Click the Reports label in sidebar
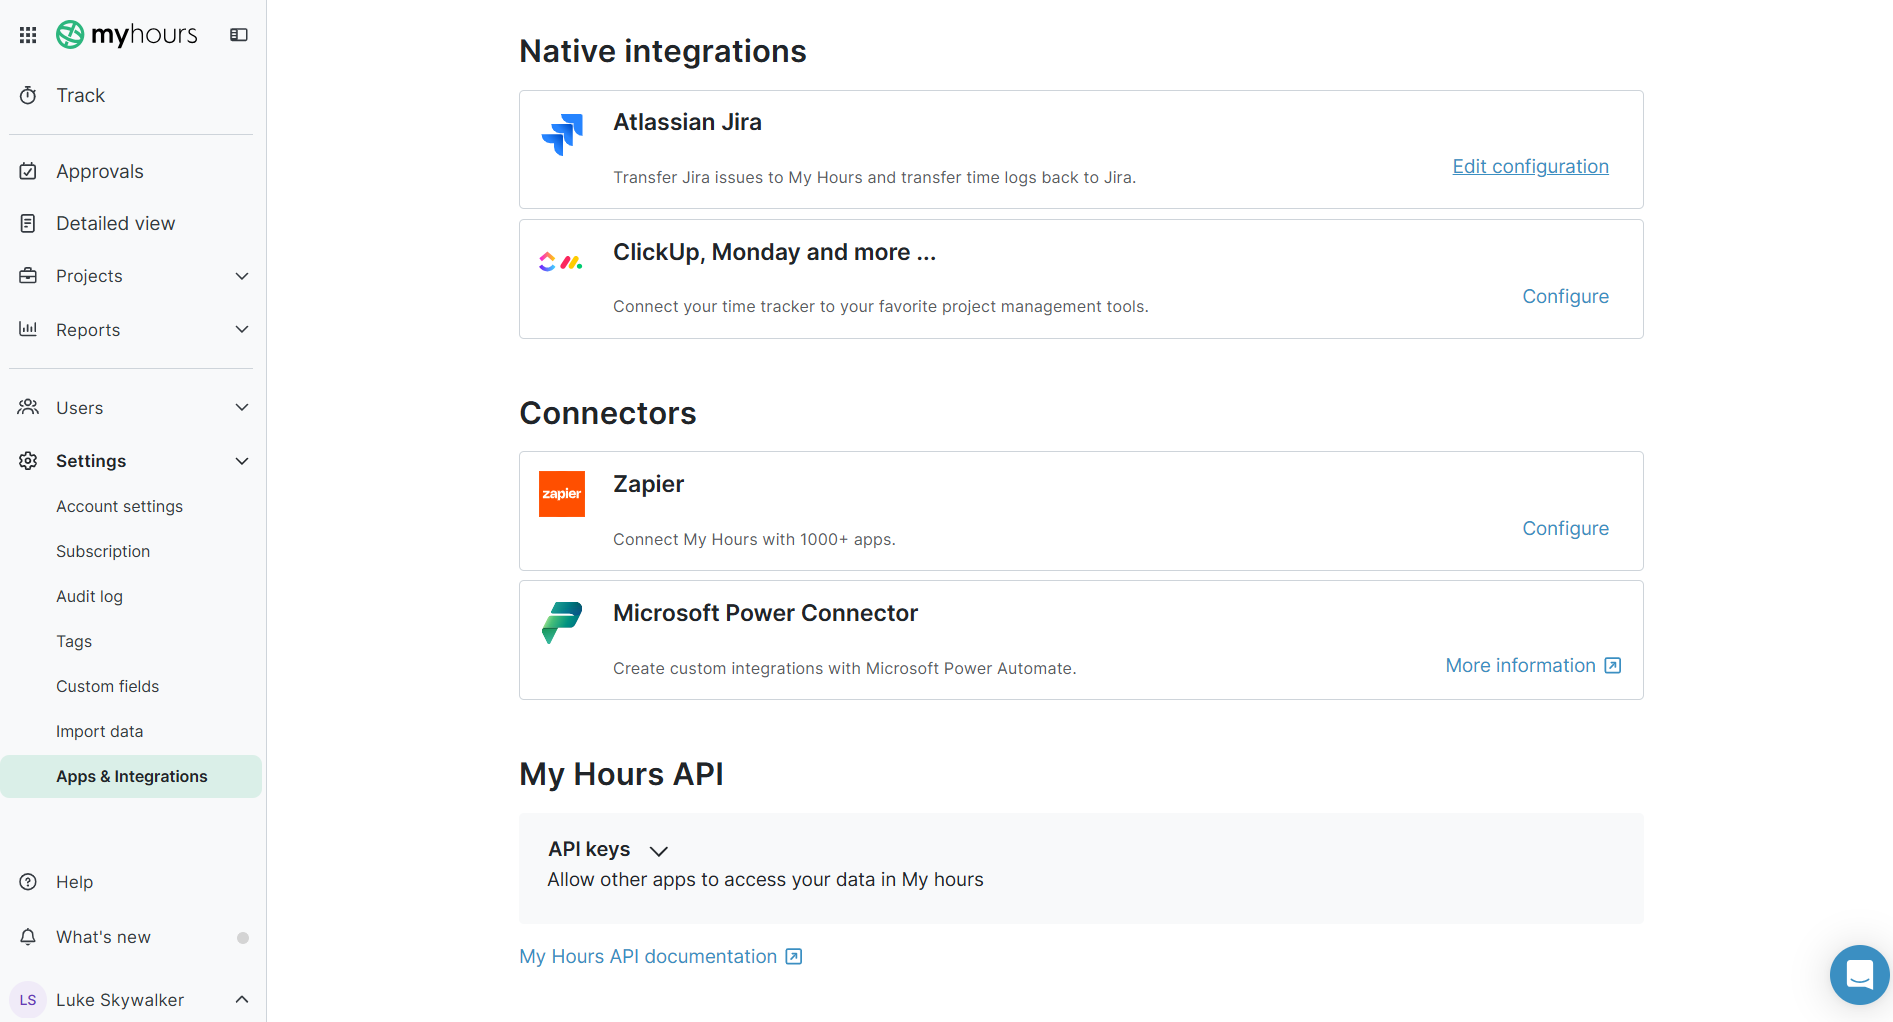Image resolution: width=1893 pixels, height=1022 pixels. [88, 329]
